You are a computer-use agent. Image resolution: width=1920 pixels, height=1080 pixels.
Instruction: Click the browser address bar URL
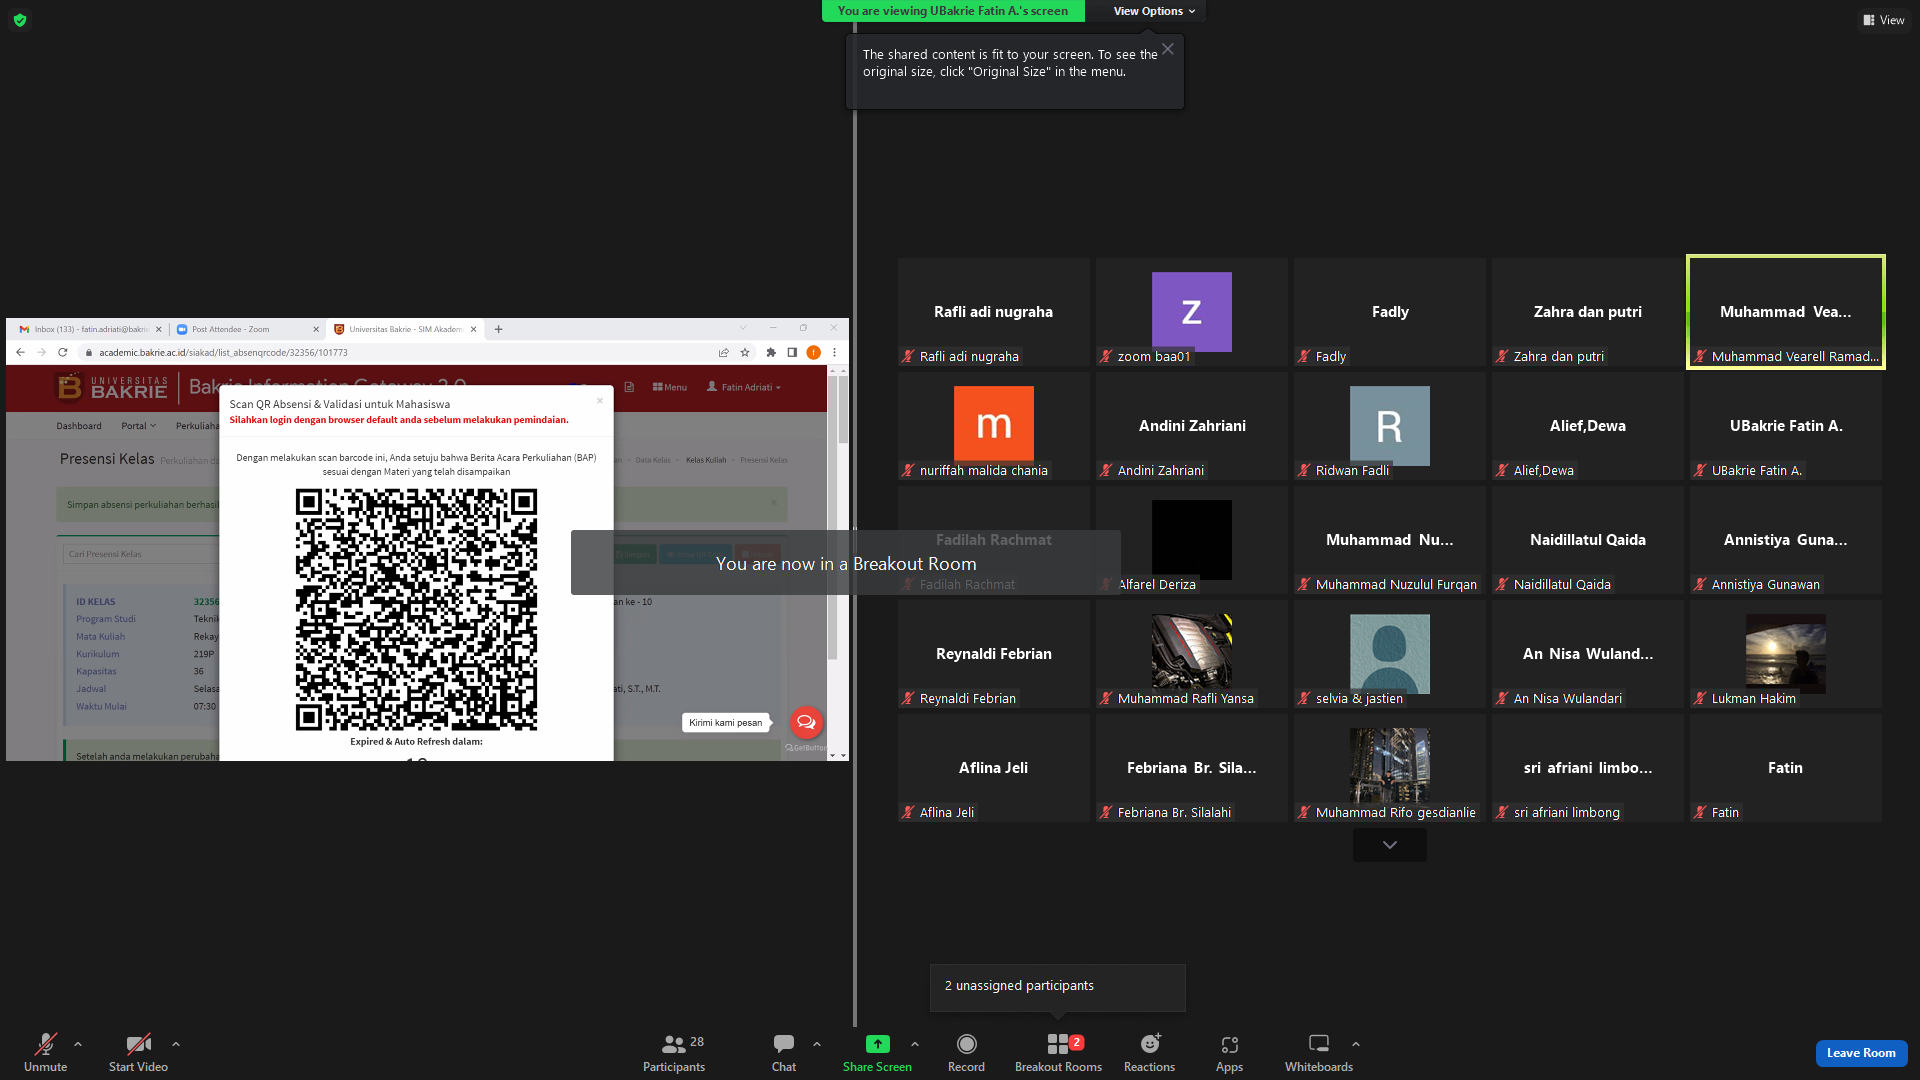click(x=223, y=353)
